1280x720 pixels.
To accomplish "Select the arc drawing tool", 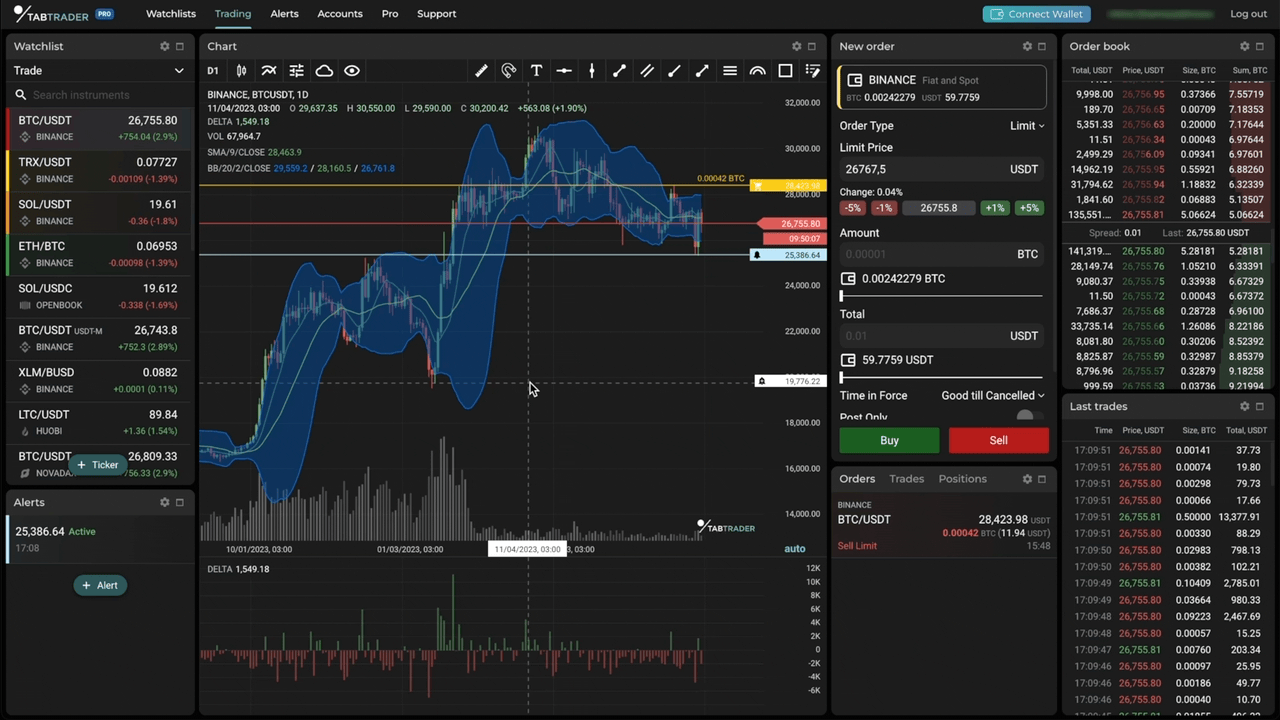I will pyautogui.click(x=758, y=71).
